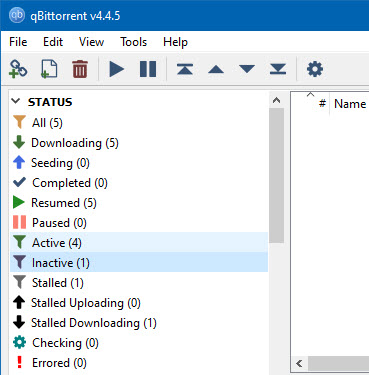
Task: Show Errored (0) torrents
Action: coord(139,363)
